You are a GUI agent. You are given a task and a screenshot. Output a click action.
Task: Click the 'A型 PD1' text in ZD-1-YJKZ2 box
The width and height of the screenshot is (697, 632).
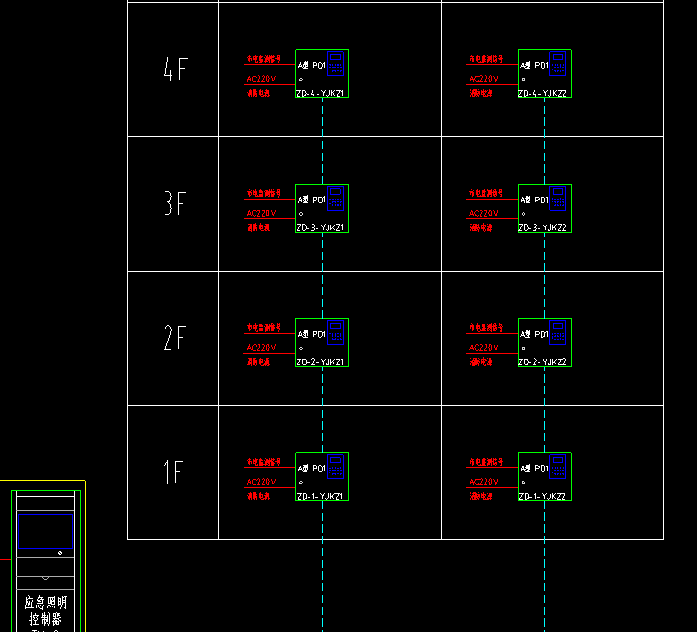pyautogui.click(x=534, y=468)
